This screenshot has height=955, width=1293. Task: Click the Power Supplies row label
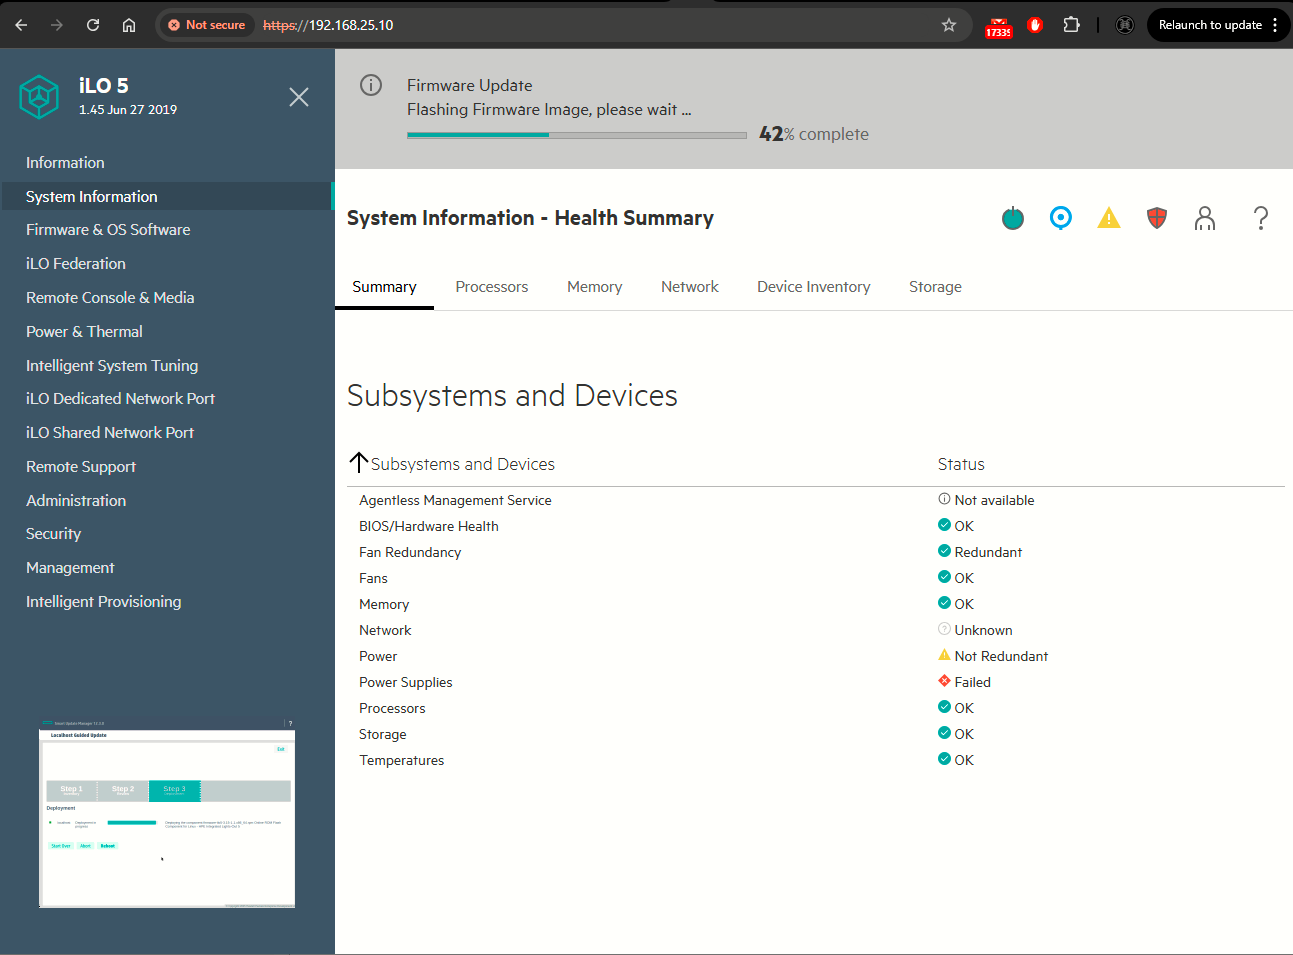[406, 682]
